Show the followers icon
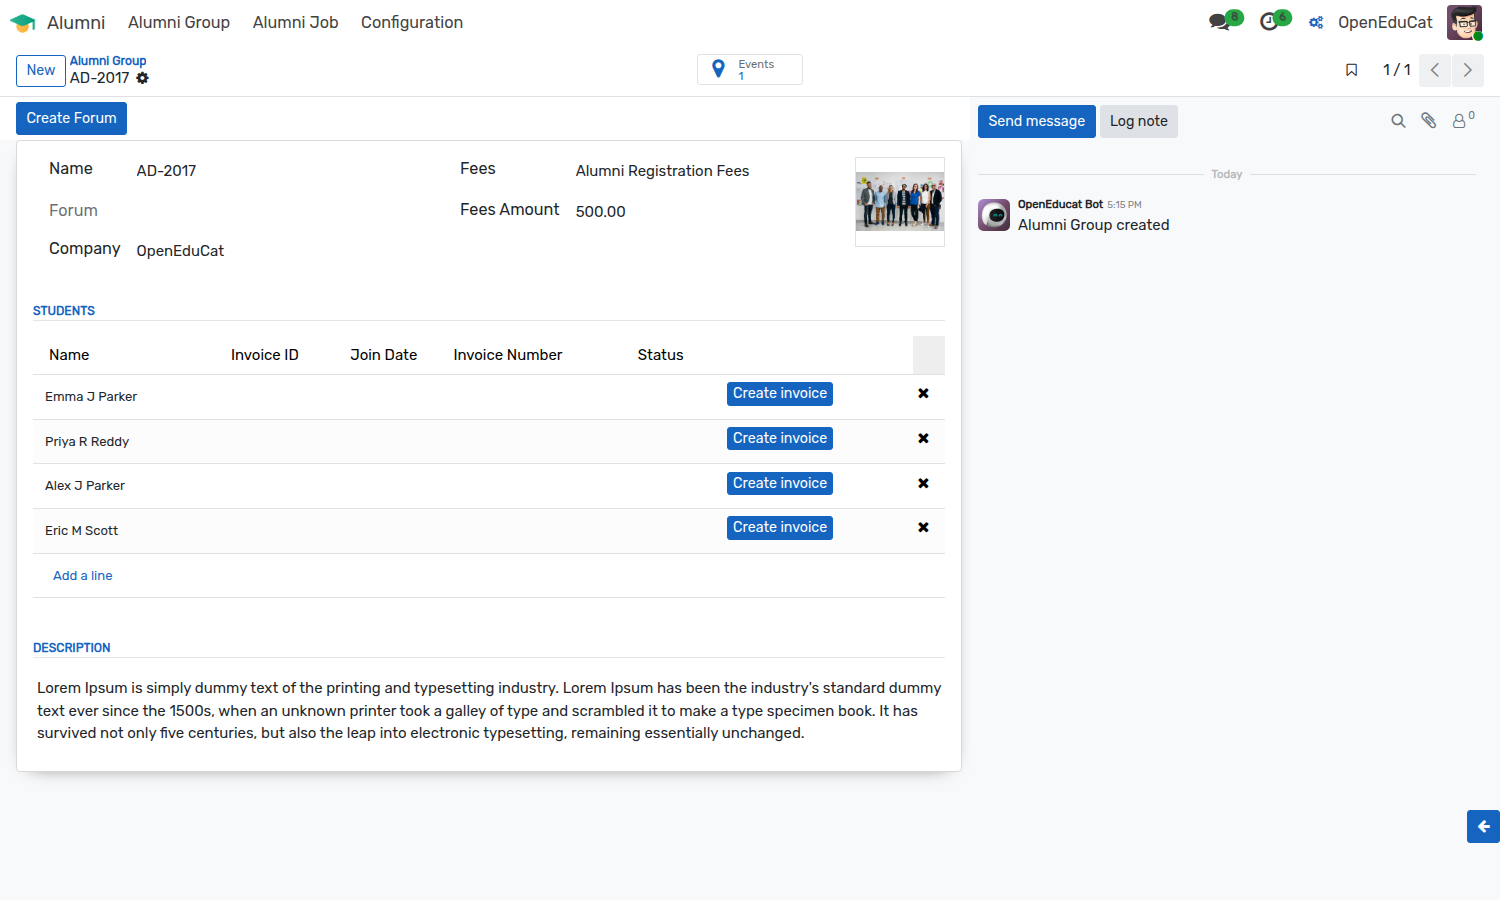 (x=1462, y=120)
